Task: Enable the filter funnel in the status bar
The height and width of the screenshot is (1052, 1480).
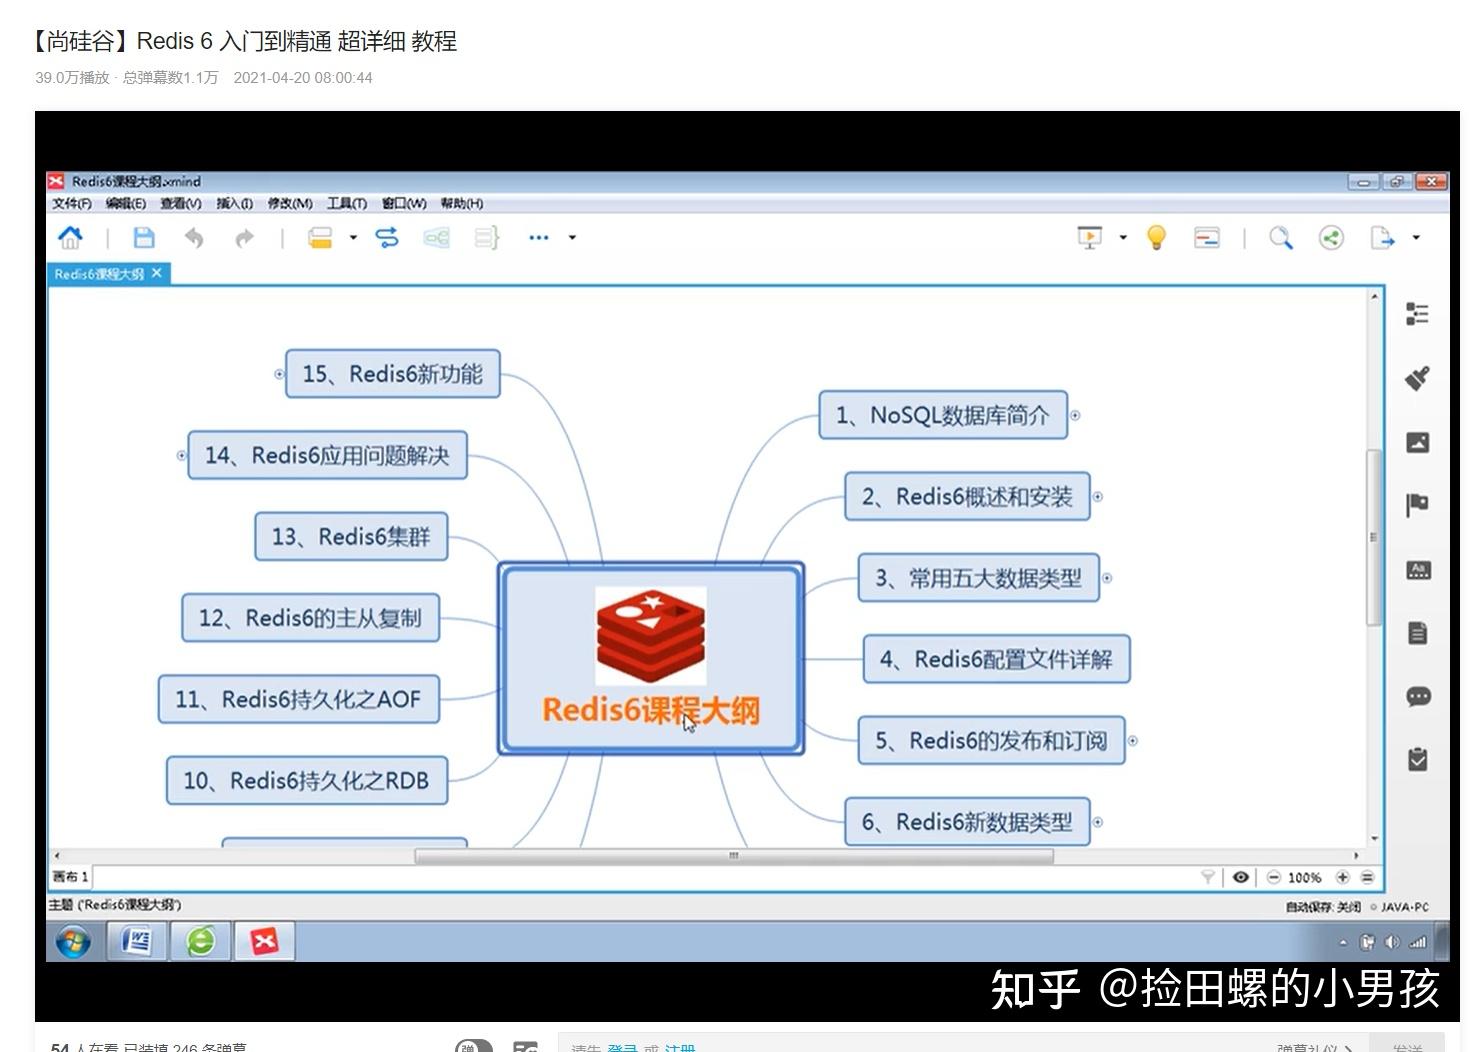Action: click(x=1207, y=877)
